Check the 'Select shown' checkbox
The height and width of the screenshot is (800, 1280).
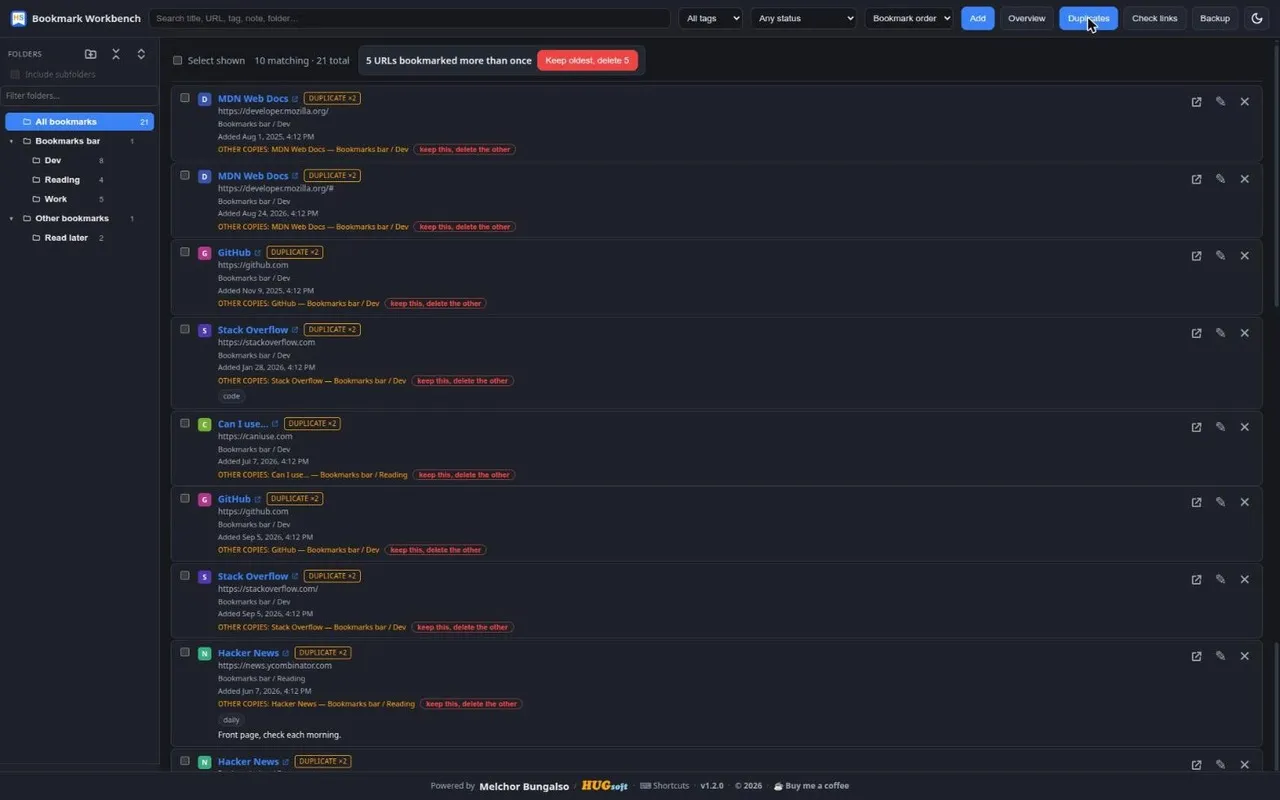click(178, 61)
